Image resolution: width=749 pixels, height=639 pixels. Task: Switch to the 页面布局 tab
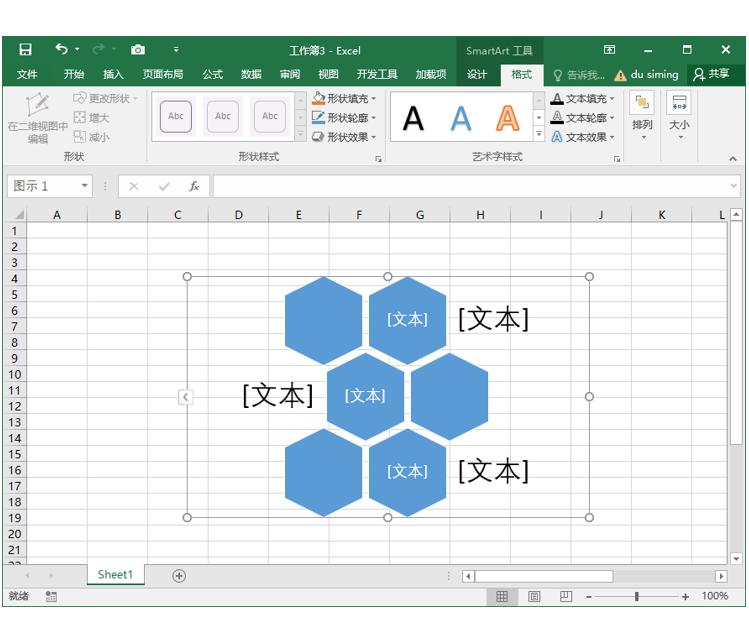point(163,74)
